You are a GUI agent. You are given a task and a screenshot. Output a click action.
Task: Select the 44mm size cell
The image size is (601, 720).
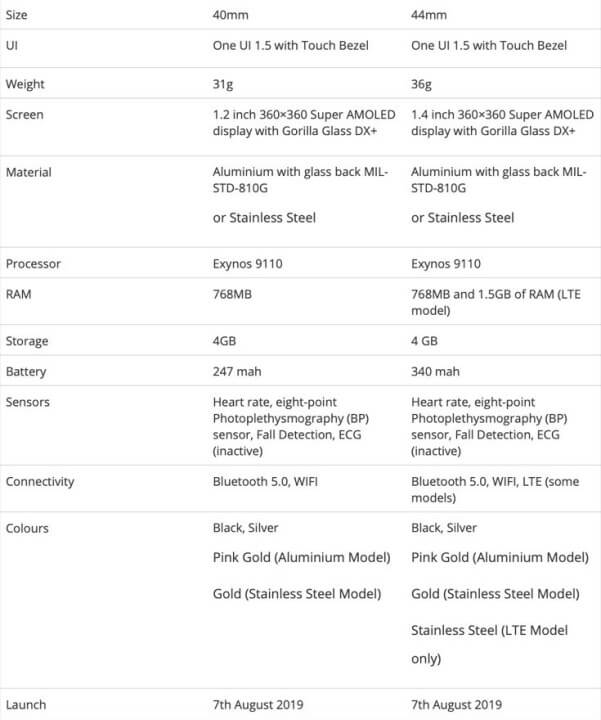pos(429,14)
